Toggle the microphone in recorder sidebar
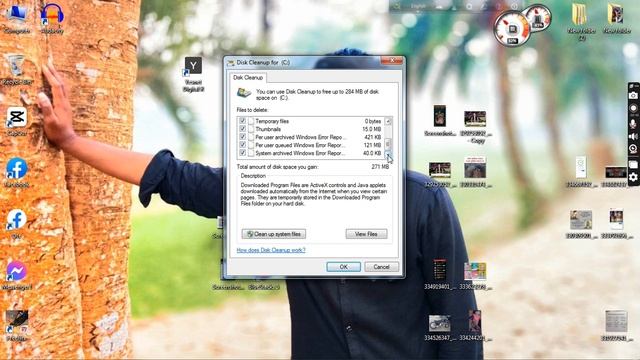 (x=633, y=123)
